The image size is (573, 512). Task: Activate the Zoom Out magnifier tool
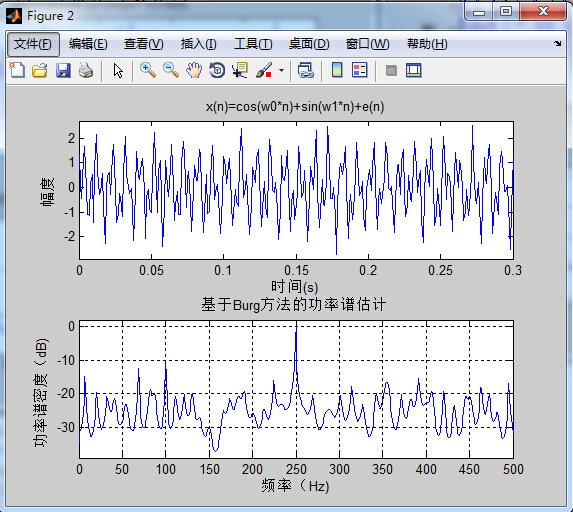coord(171,70)
